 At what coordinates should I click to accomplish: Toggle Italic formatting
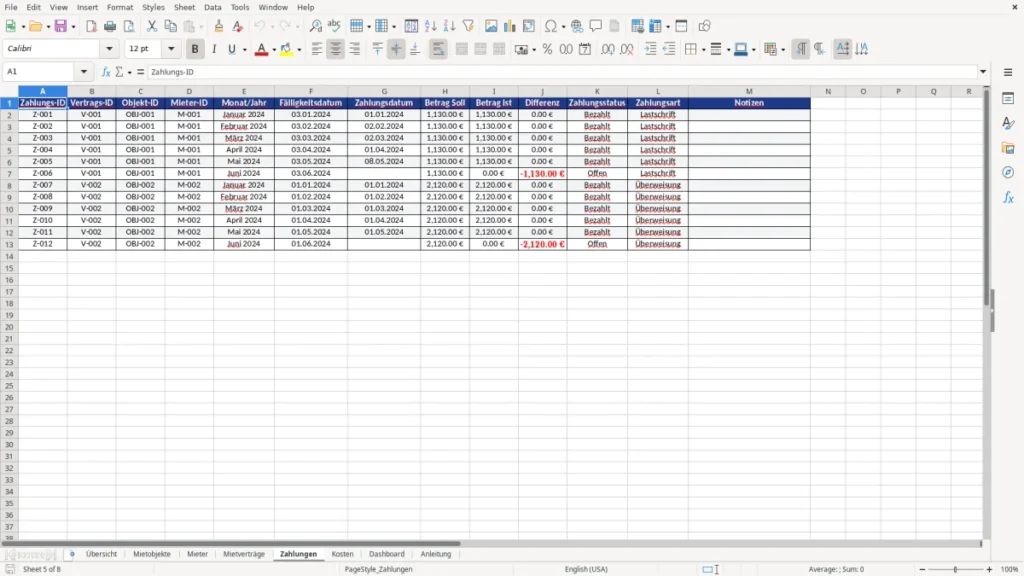tap(214, 49)
